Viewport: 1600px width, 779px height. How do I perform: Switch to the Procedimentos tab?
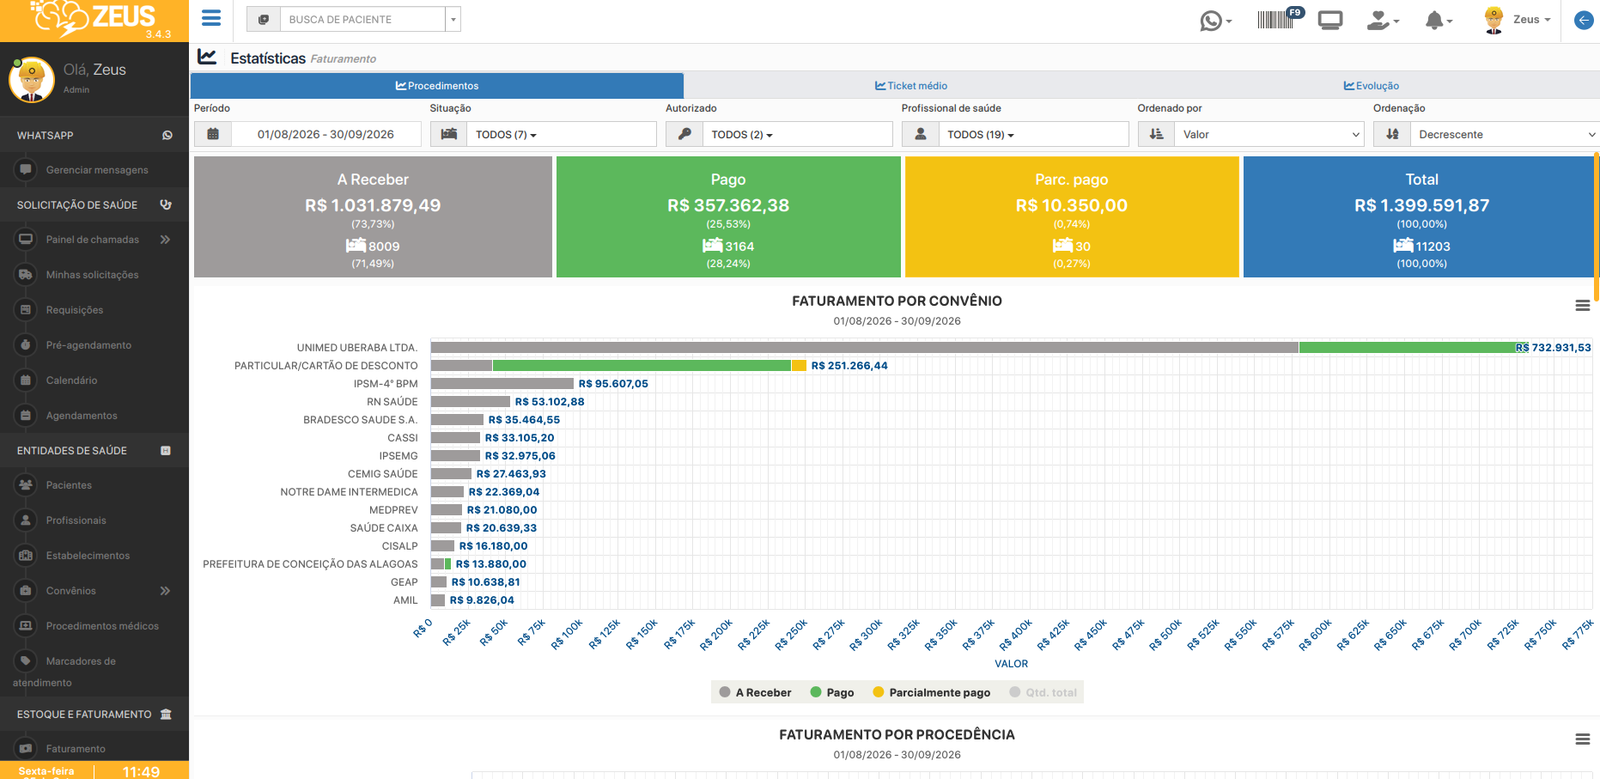(x=437, y=86)
